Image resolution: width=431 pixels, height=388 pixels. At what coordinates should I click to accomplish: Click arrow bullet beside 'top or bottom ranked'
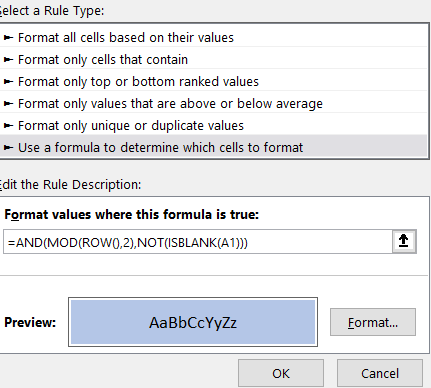[8, 82]
